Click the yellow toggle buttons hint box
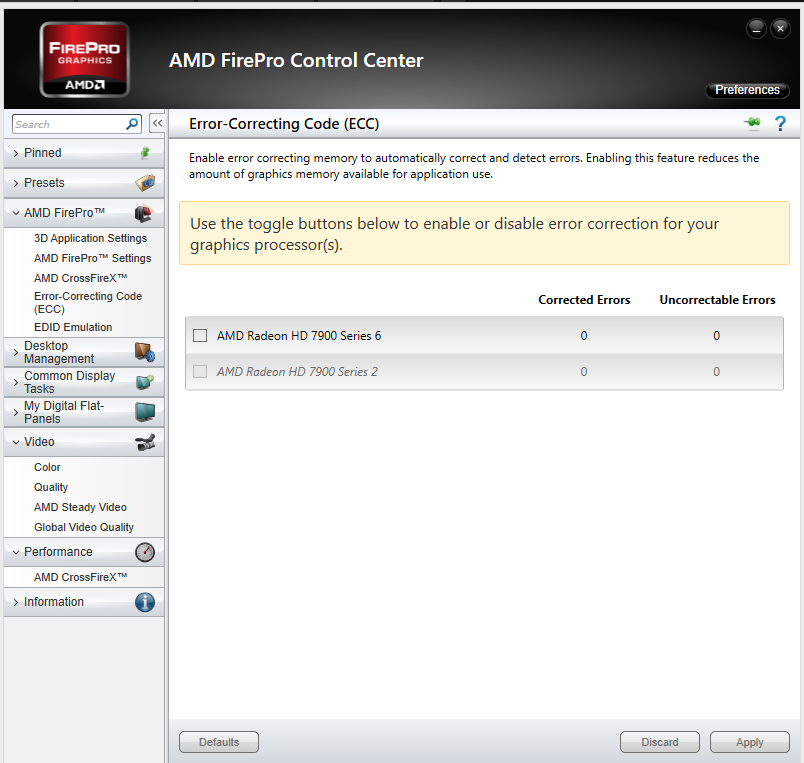The width and height of the screenshot is (804, 763). [484, 233]
